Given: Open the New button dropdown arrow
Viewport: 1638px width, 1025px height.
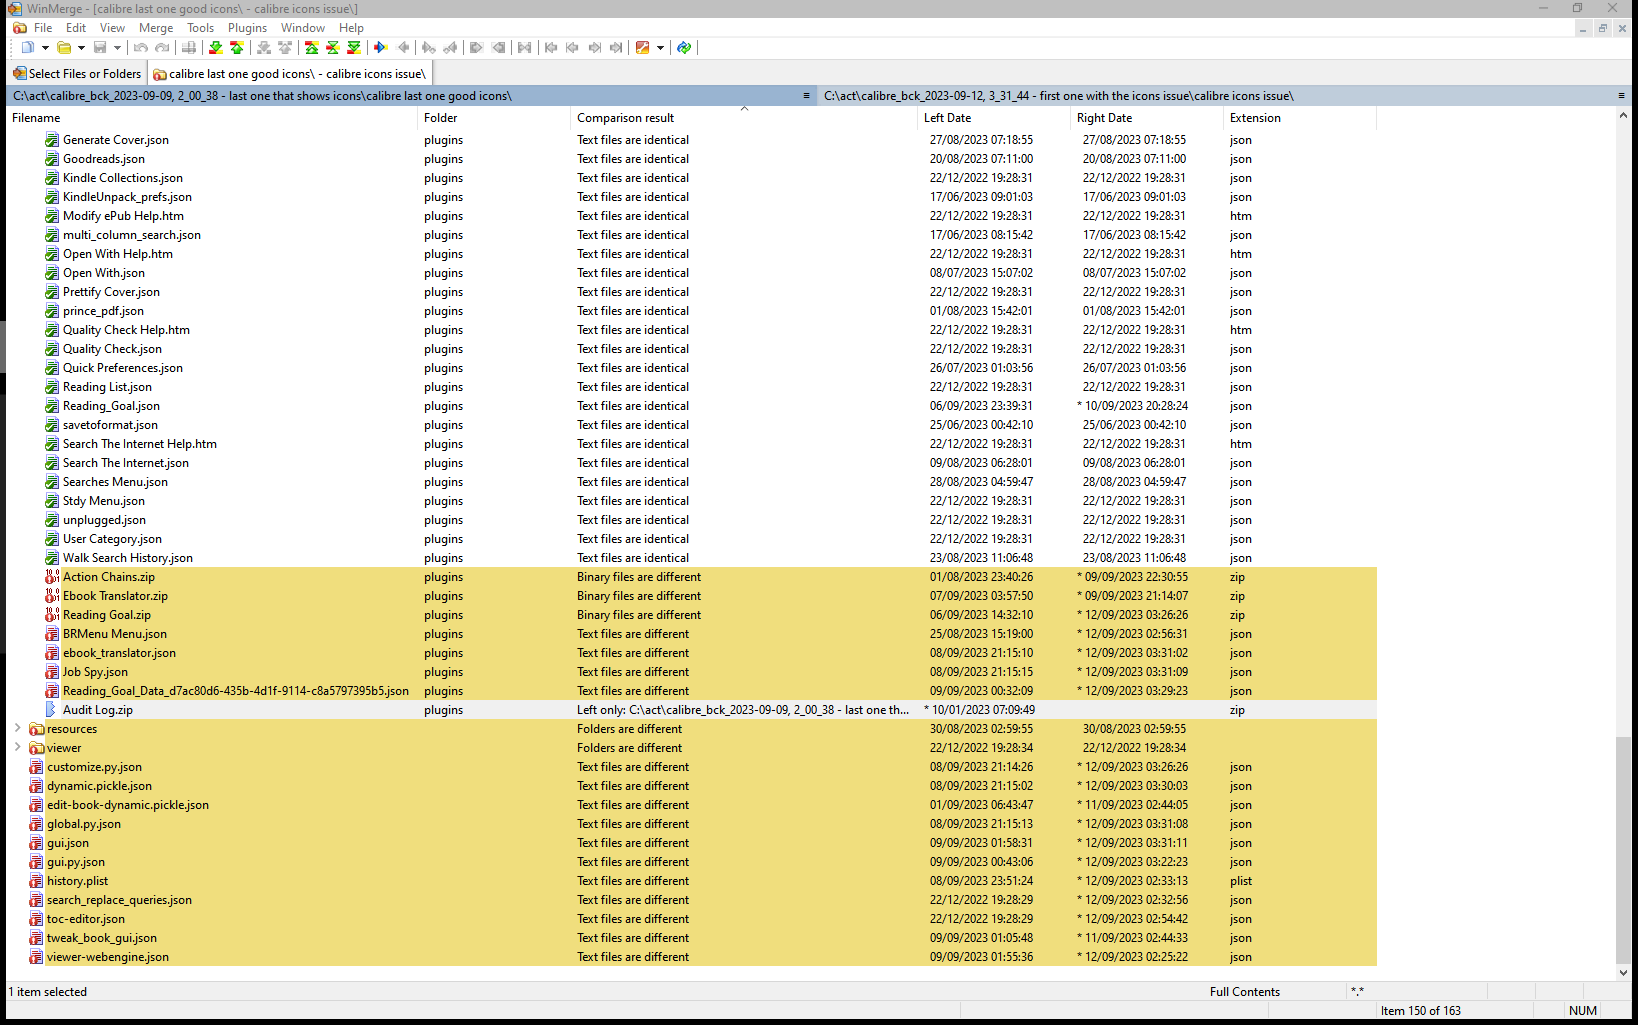Looking at the screenshot, I should [45, 48].
